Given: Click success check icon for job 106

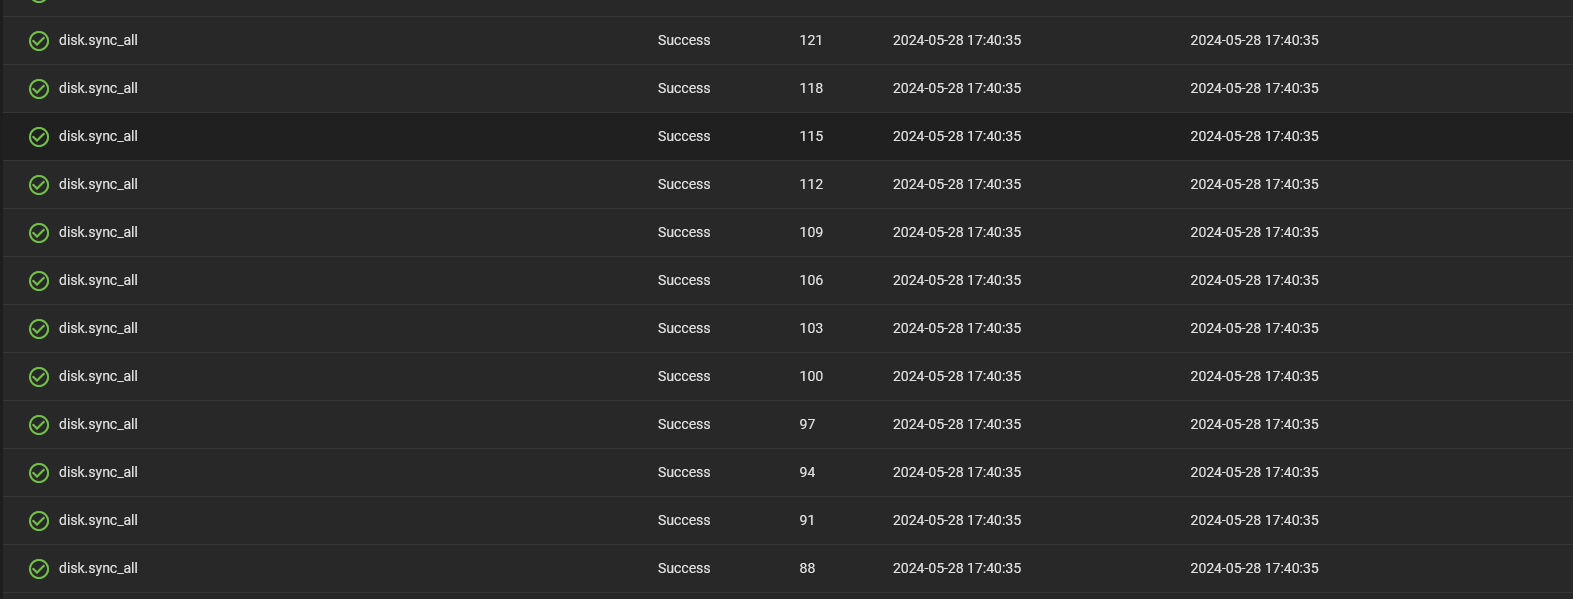Looking at the screenshot, I should coord(39,281).
